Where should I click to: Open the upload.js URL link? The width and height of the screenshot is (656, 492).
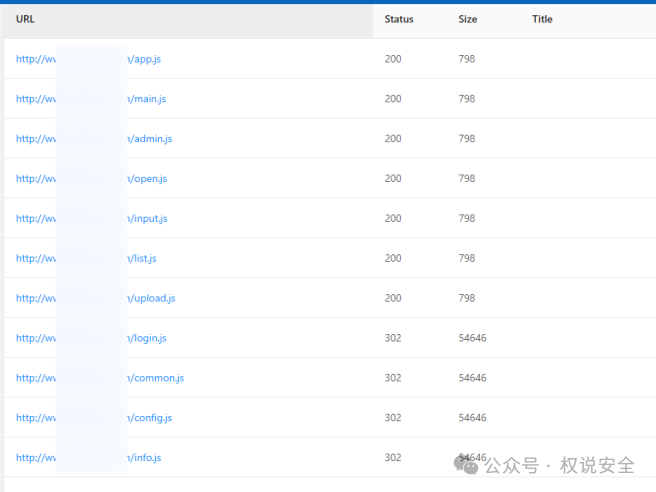(x=95, y=298)
